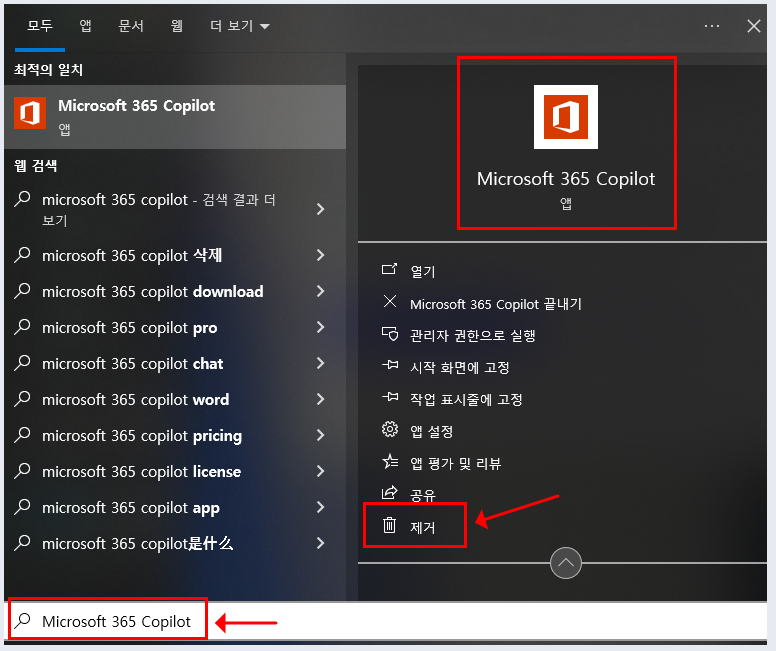Expand arrow for 'copilot download' suggestion
The width and height of the screenshot is (776, 651).
[x=320, y=291]
